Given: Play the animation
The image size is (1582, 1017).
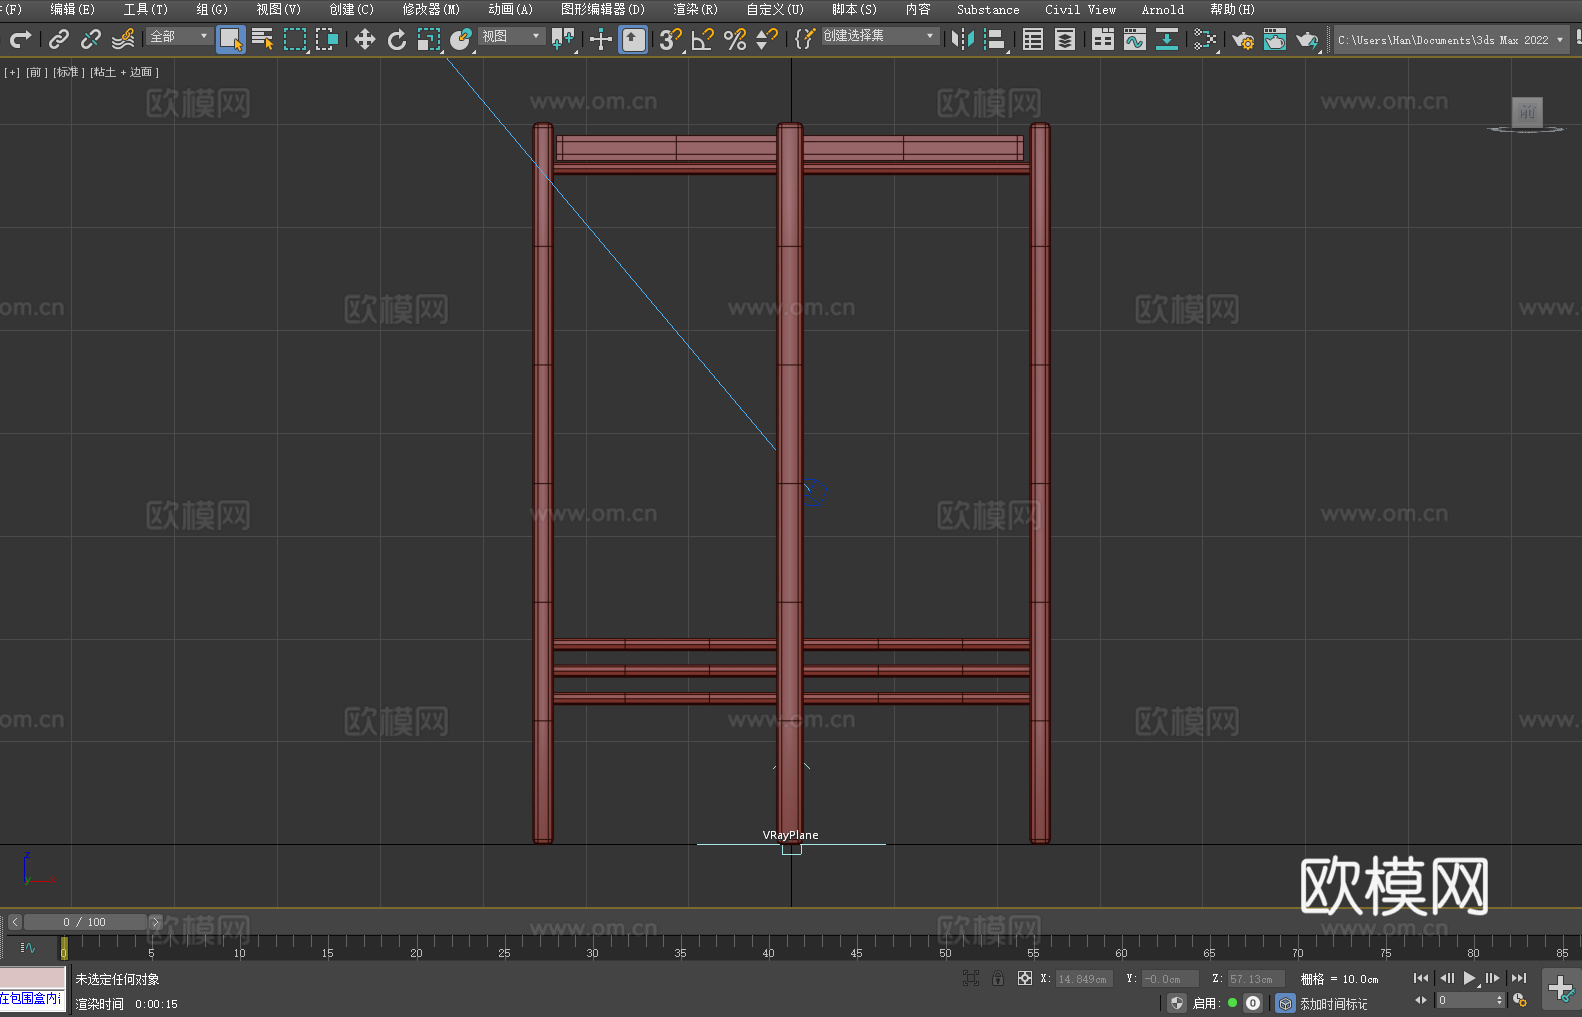Looking at the screenshot, I should pos(1469,978).
